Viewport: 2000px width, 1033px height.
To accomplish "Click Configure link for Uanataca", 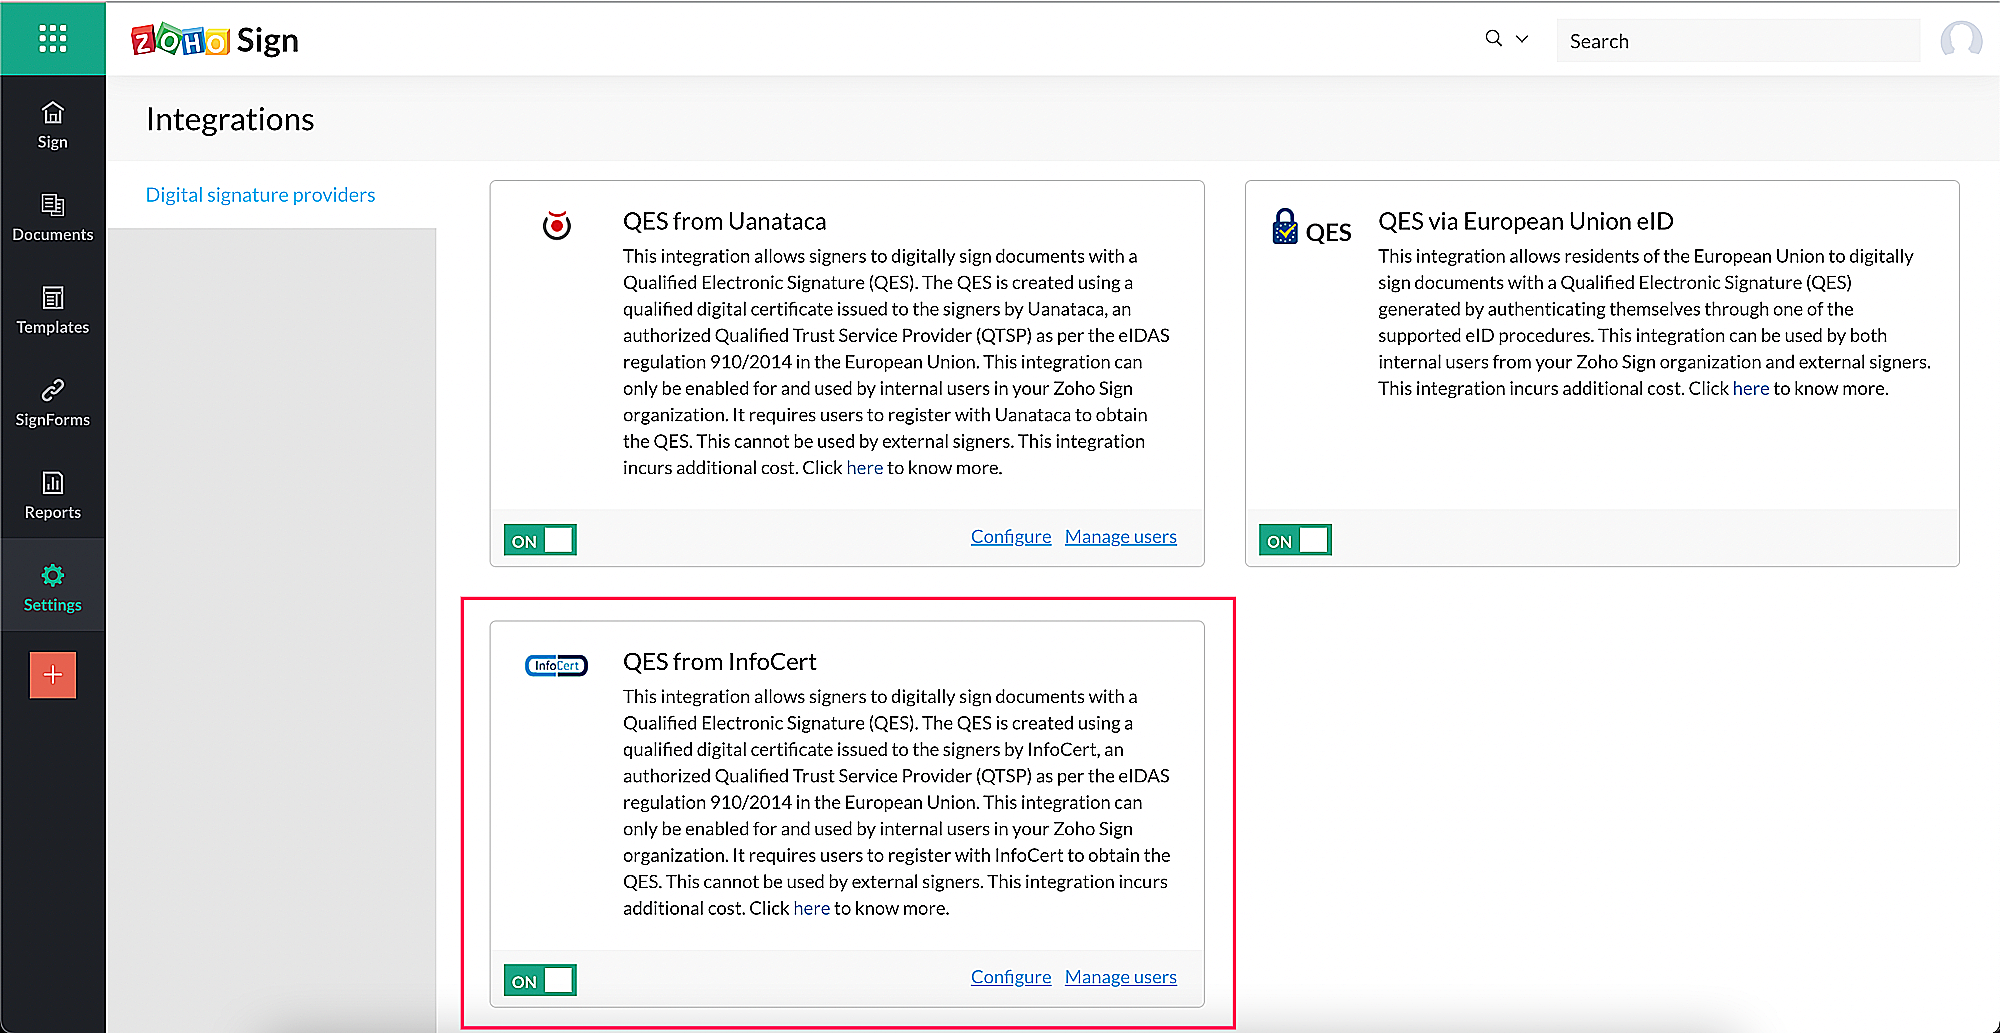I will 1011,537.
